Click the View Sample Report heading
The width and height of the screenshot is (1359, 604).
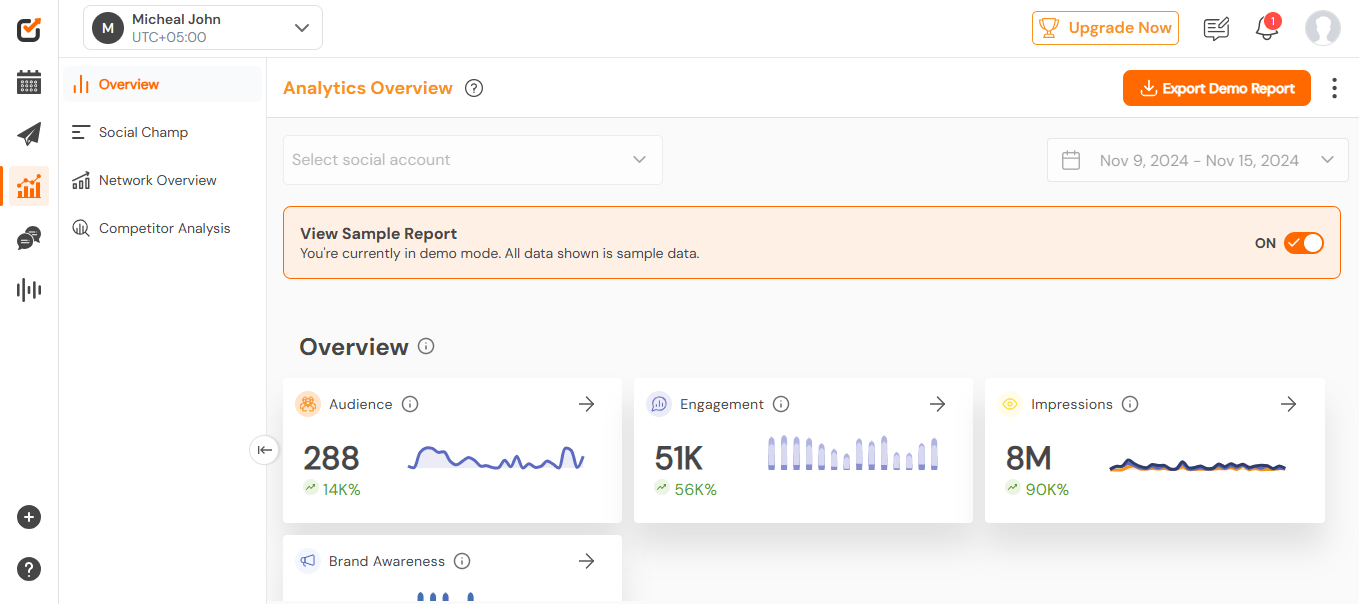pos(379,233)
